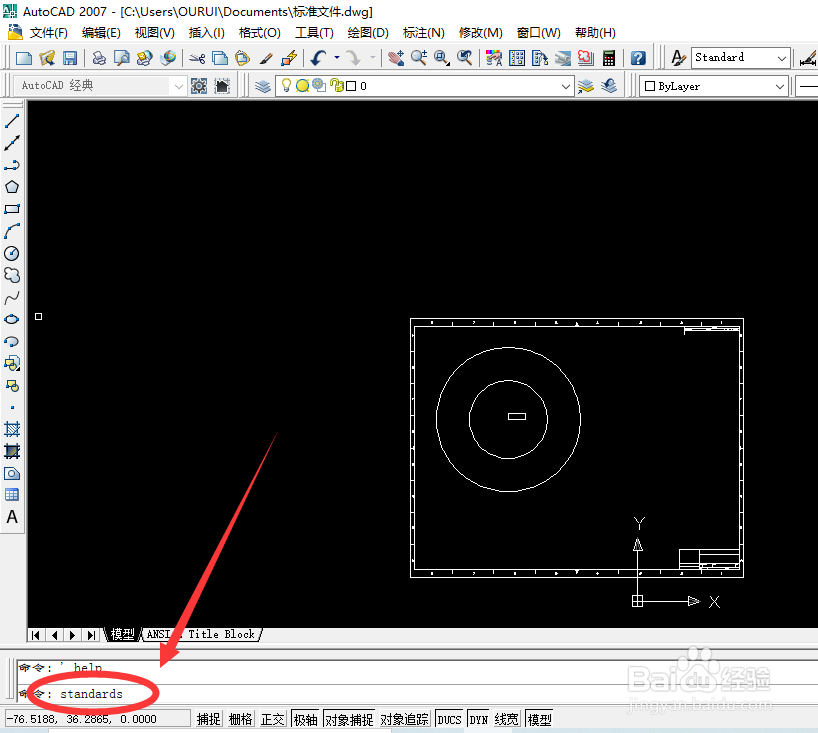818x733 pixels.
Task: Click the Insert Block tool
Action: point(12,363)
